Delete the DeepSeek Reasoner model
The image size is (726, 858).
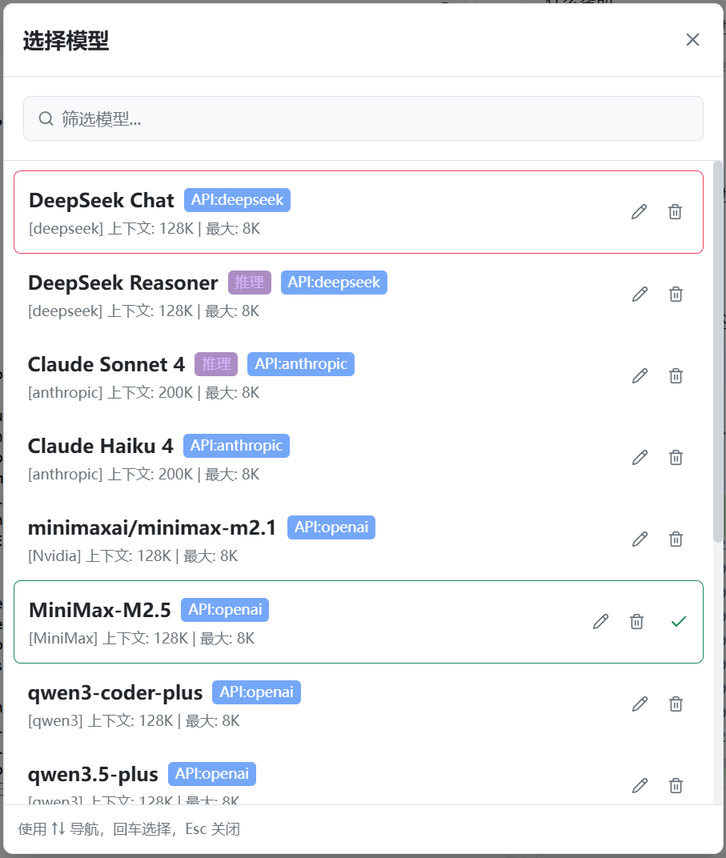(676, 294)
